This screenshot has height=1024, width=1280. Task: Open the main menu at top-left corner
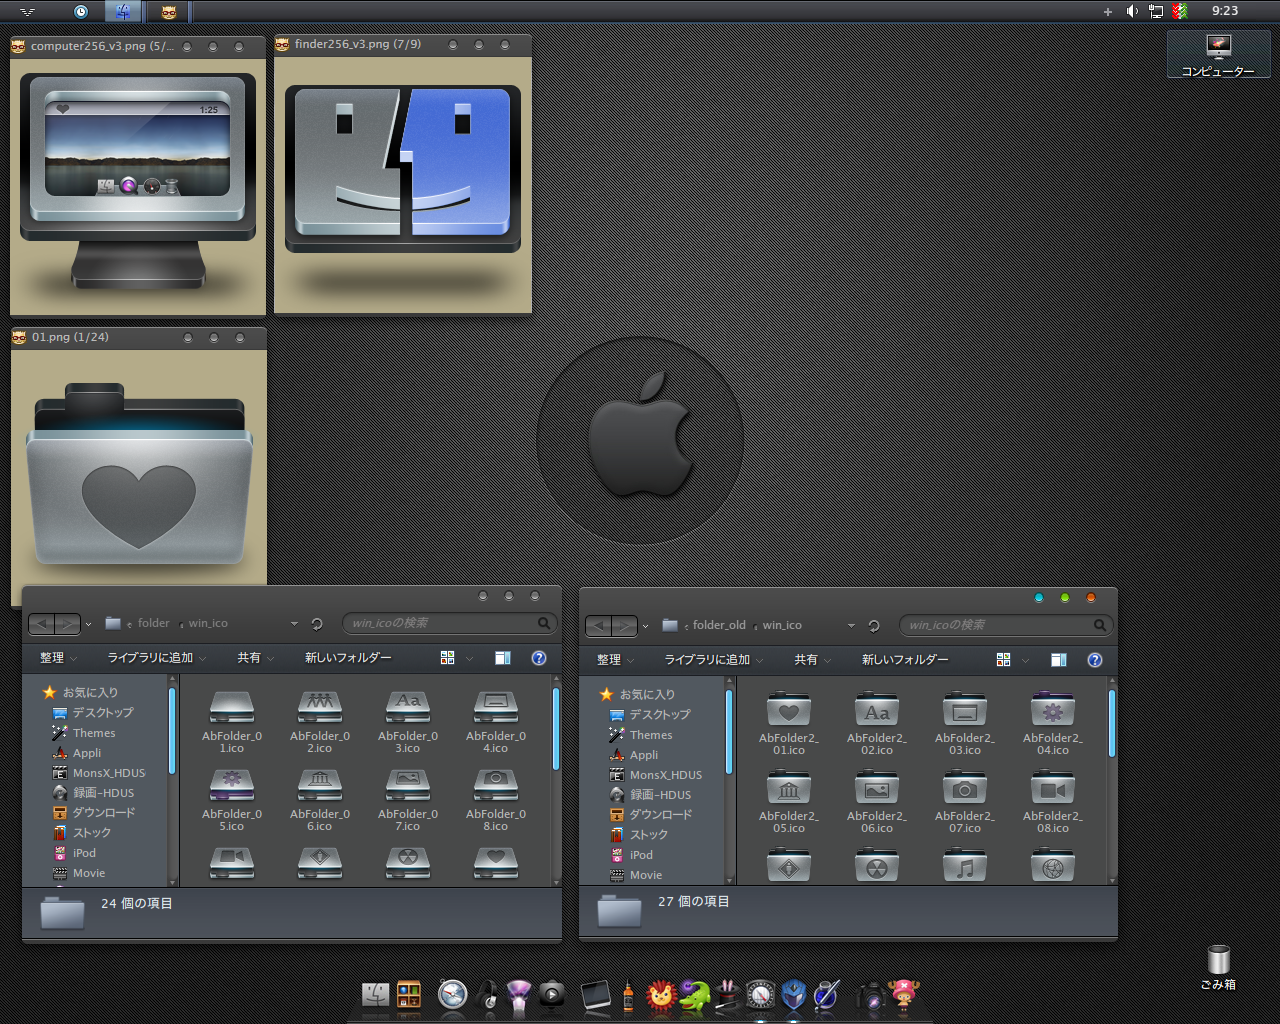27,12
